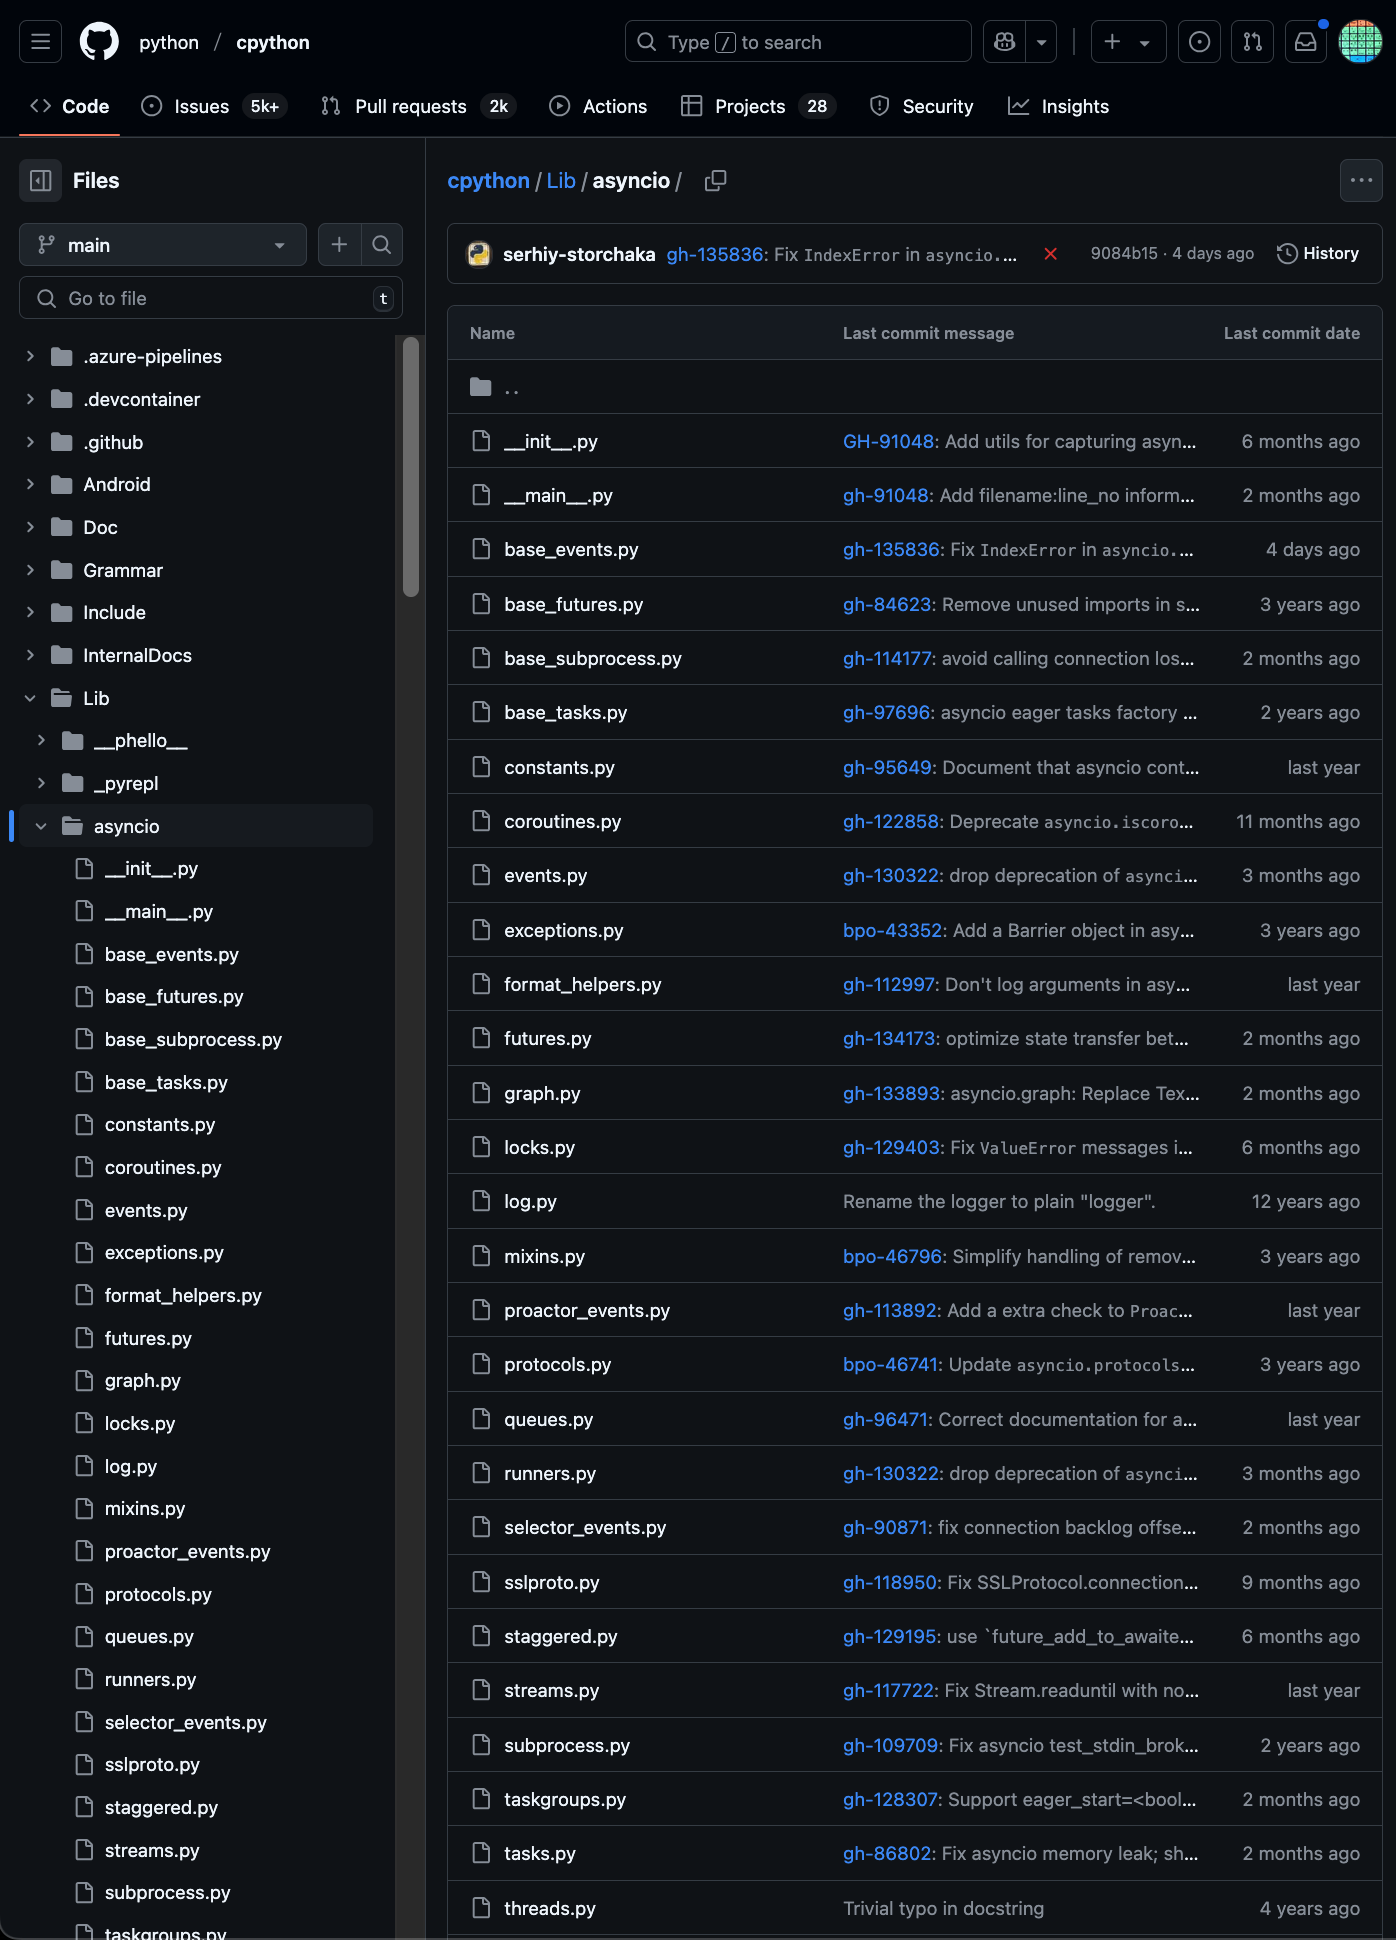Open the Pull requests tab
The width and height of the screenshot is (1396, 1940).
pyautogui.click(x=418, y=106)
